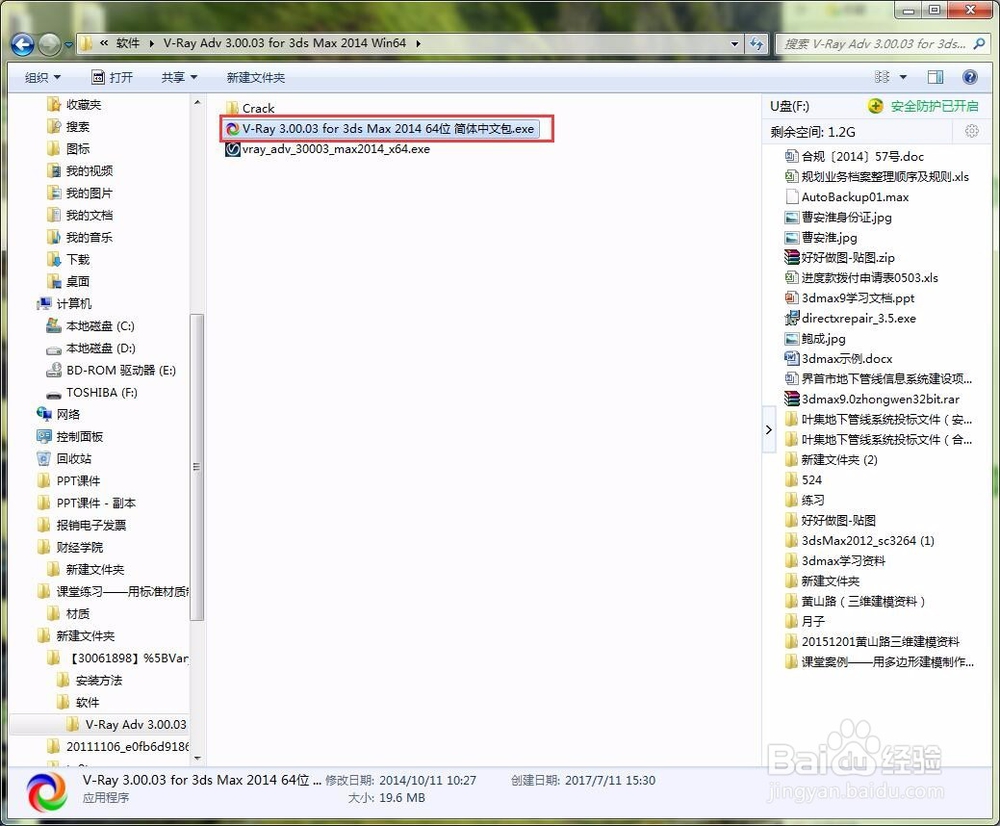Select 20111106_e0fb6d918 folder in the tree
The height and width of the screenshot is (826, 1000).
click(x=117, y=746)
